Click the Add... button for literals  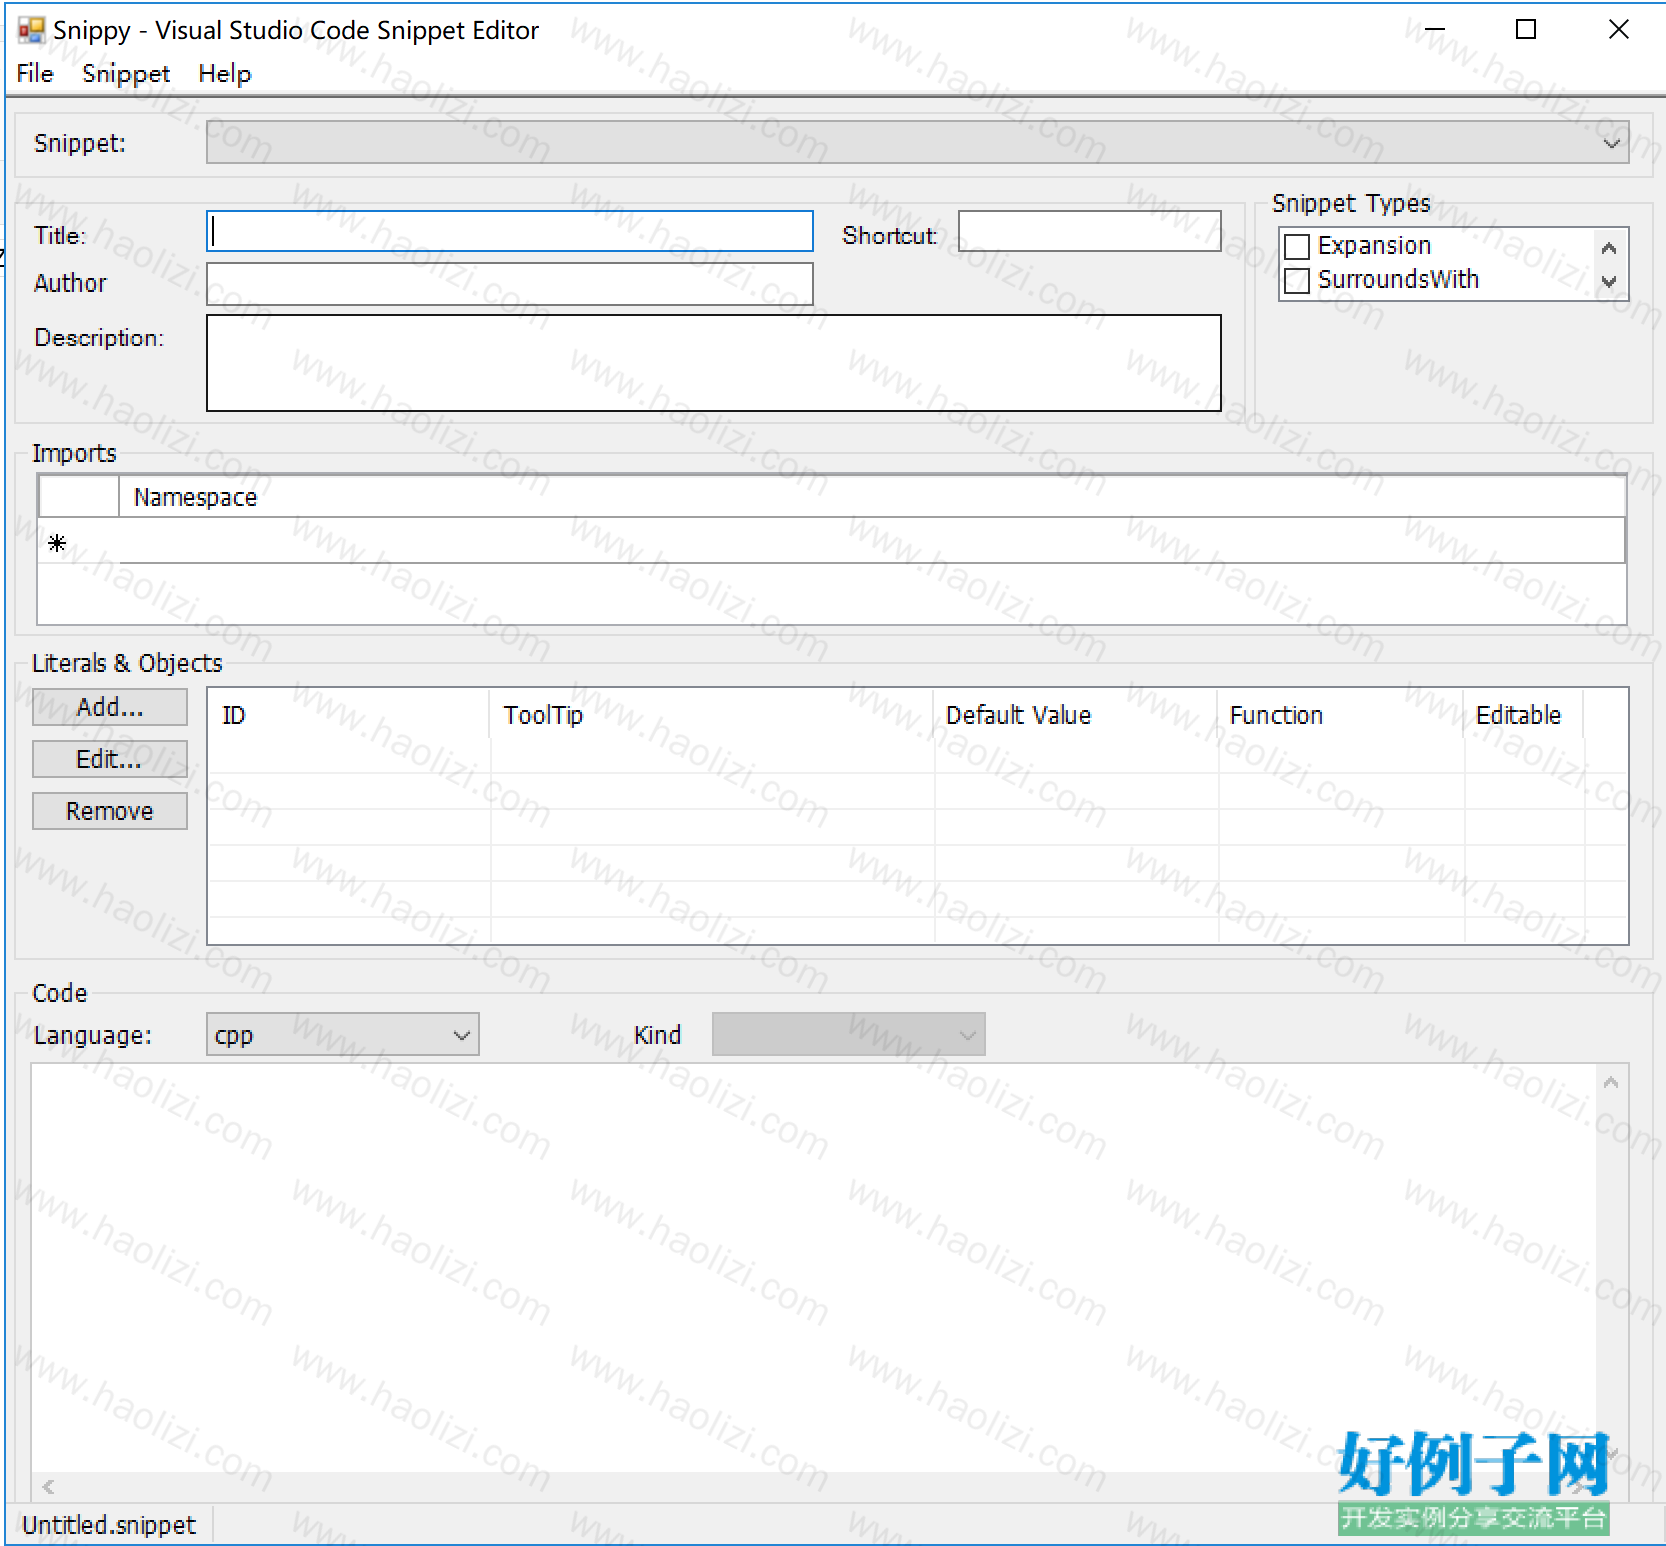(x=110, y=707)
